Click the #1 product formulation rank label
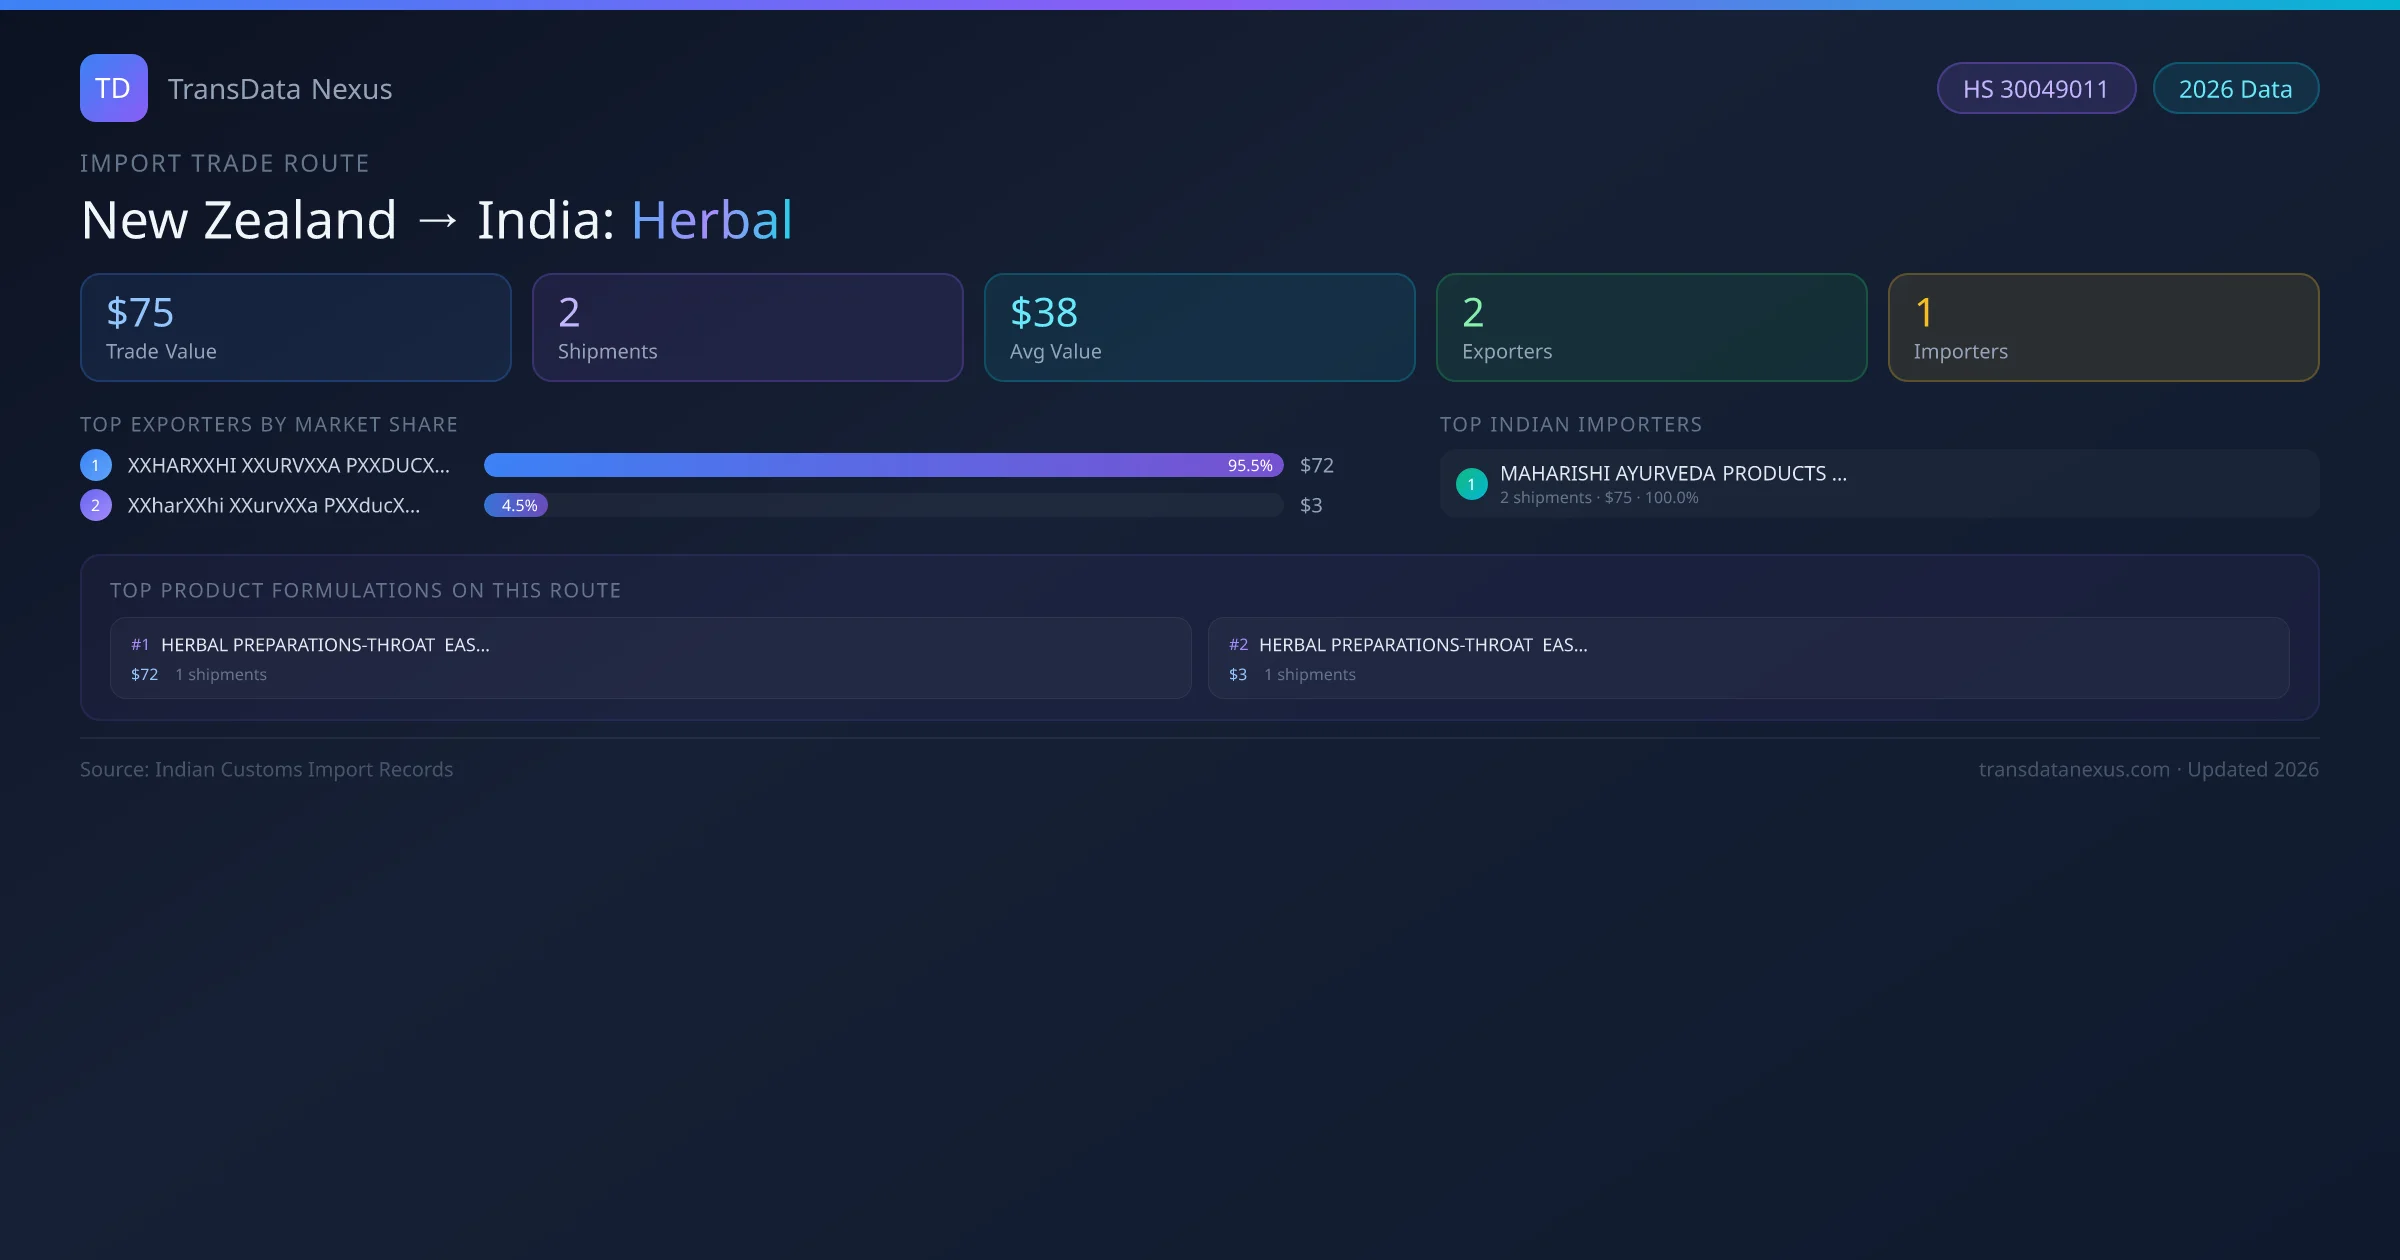This screenshot has width=2400, height=1260. coord(140,645)
